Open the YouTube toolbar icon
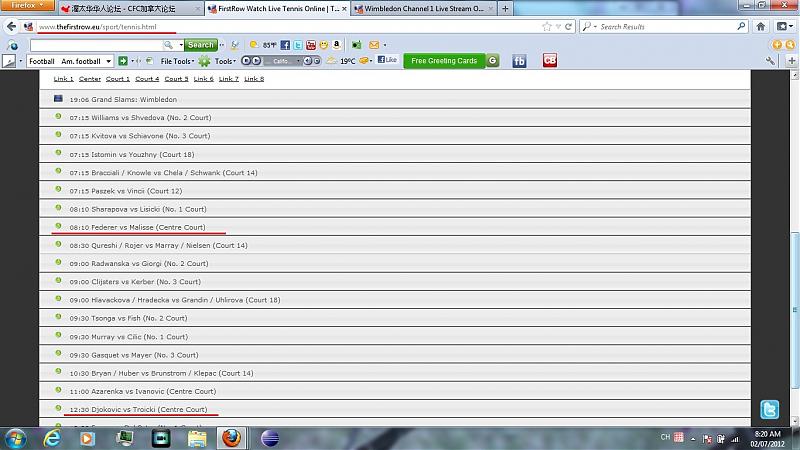The image size is (800, 450). point(311,45)
